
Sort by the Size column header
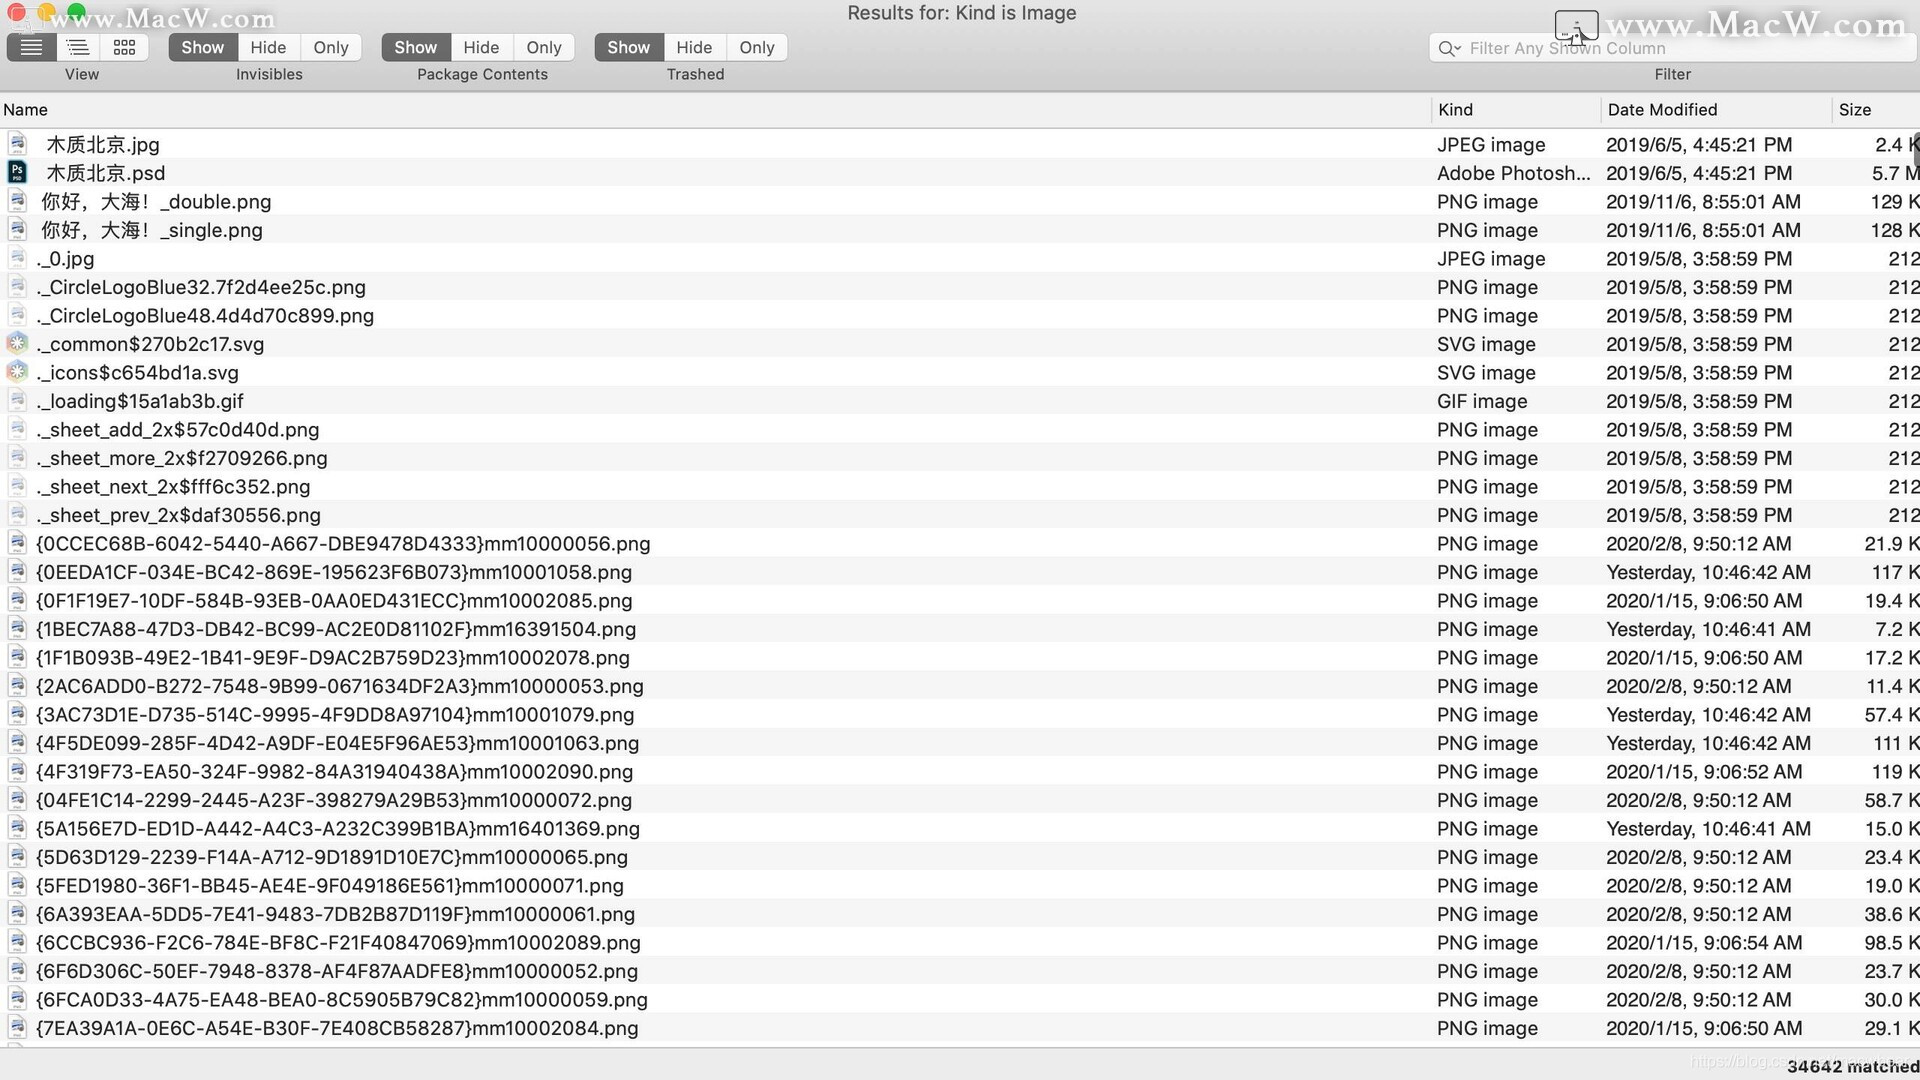tap(1854, 110)
